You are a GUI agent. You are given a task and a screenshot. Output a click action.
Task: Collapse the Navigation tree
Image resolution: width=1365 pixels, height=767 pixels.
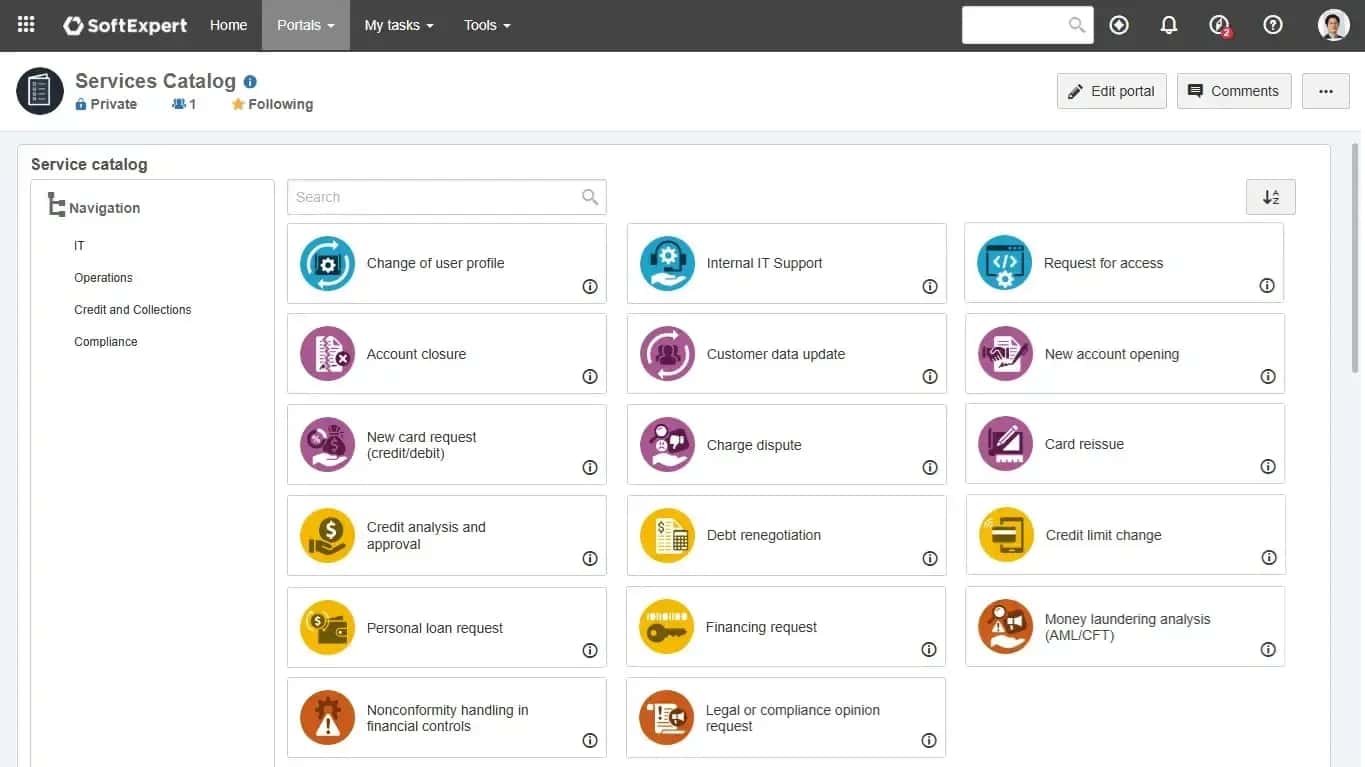point(57,207)
